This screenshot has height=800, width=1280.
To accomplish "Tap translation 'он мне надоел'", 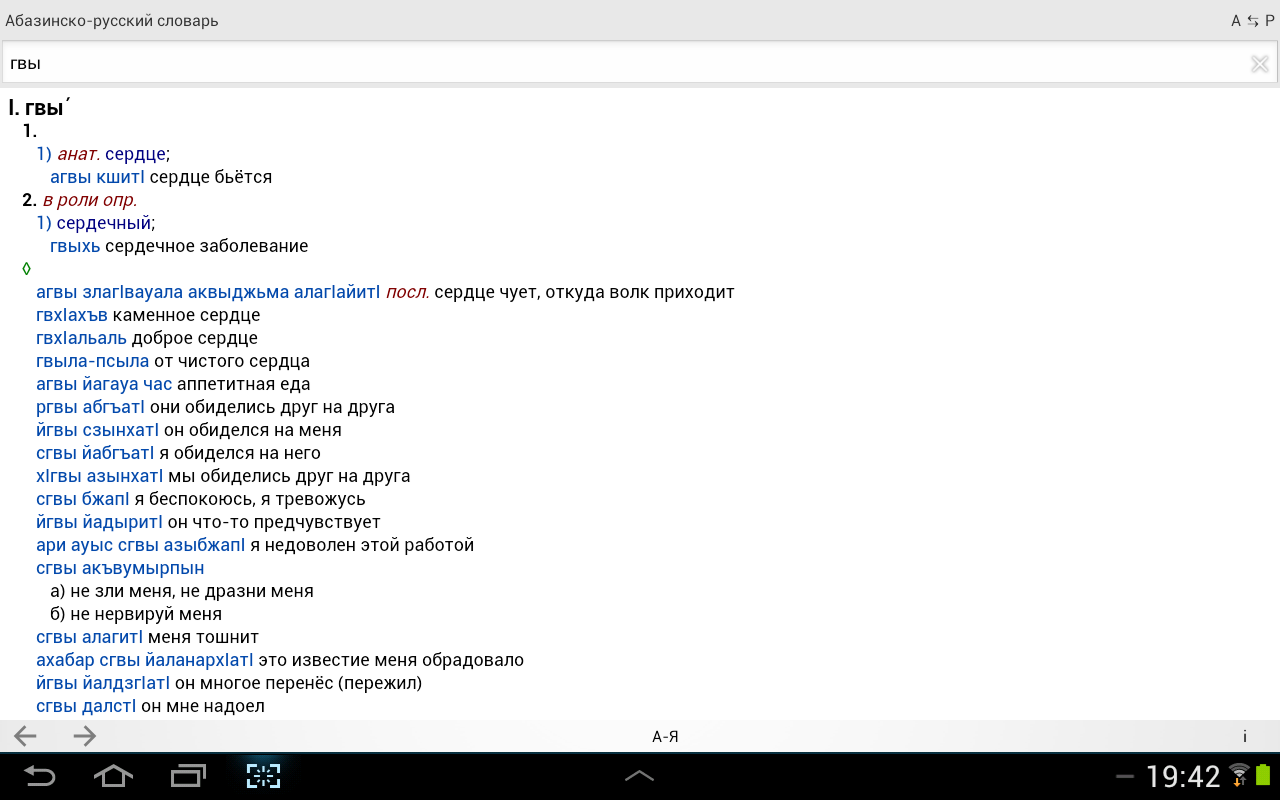I will (203, 706).
